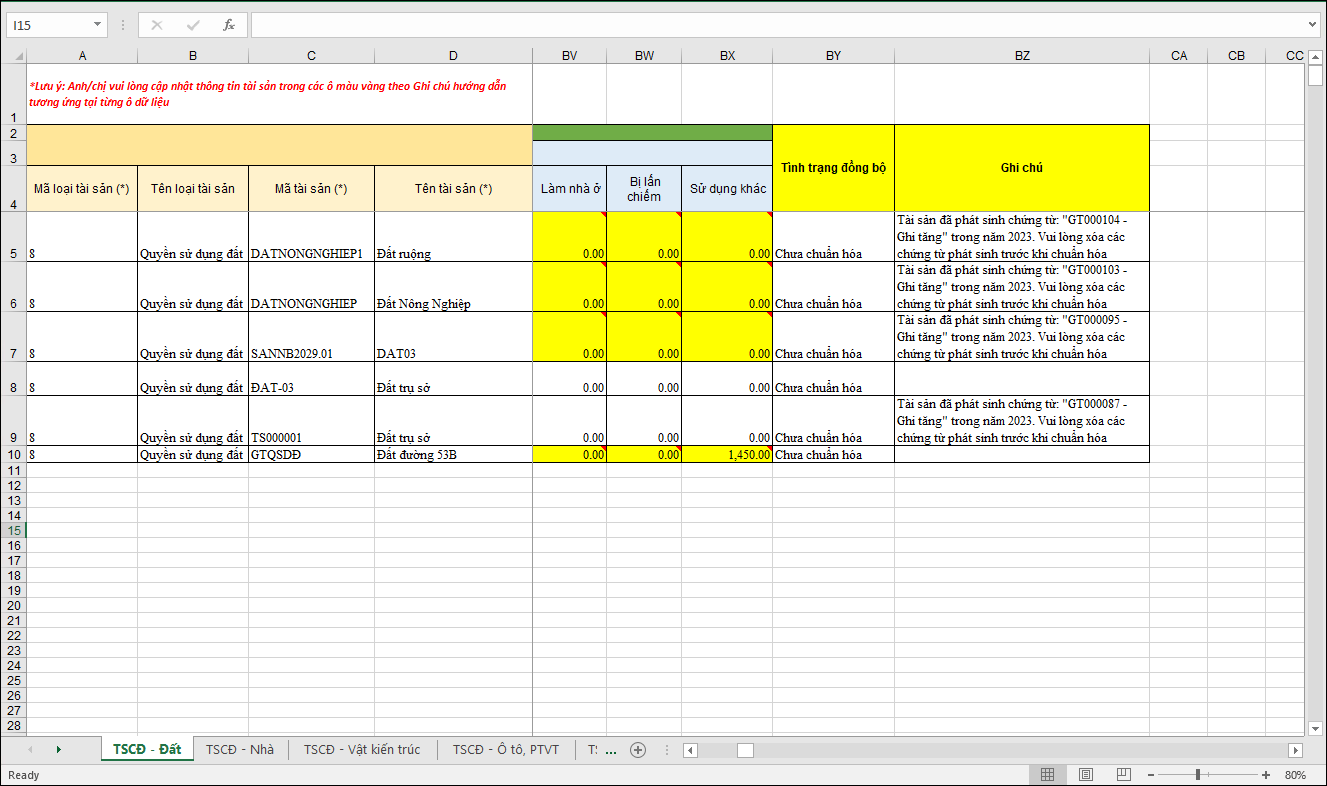Switch to Page Break Preview view
Screen dimensions: 1327x786
click(x=1124, y=775)
